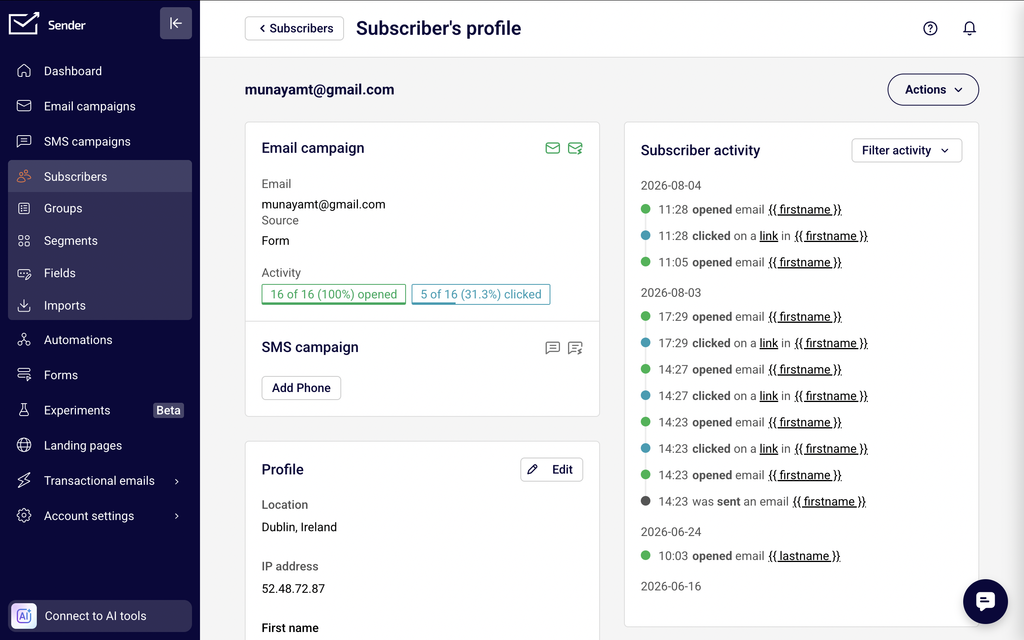
Task: Click the email envelope status icon
Action: click(552, 148)
